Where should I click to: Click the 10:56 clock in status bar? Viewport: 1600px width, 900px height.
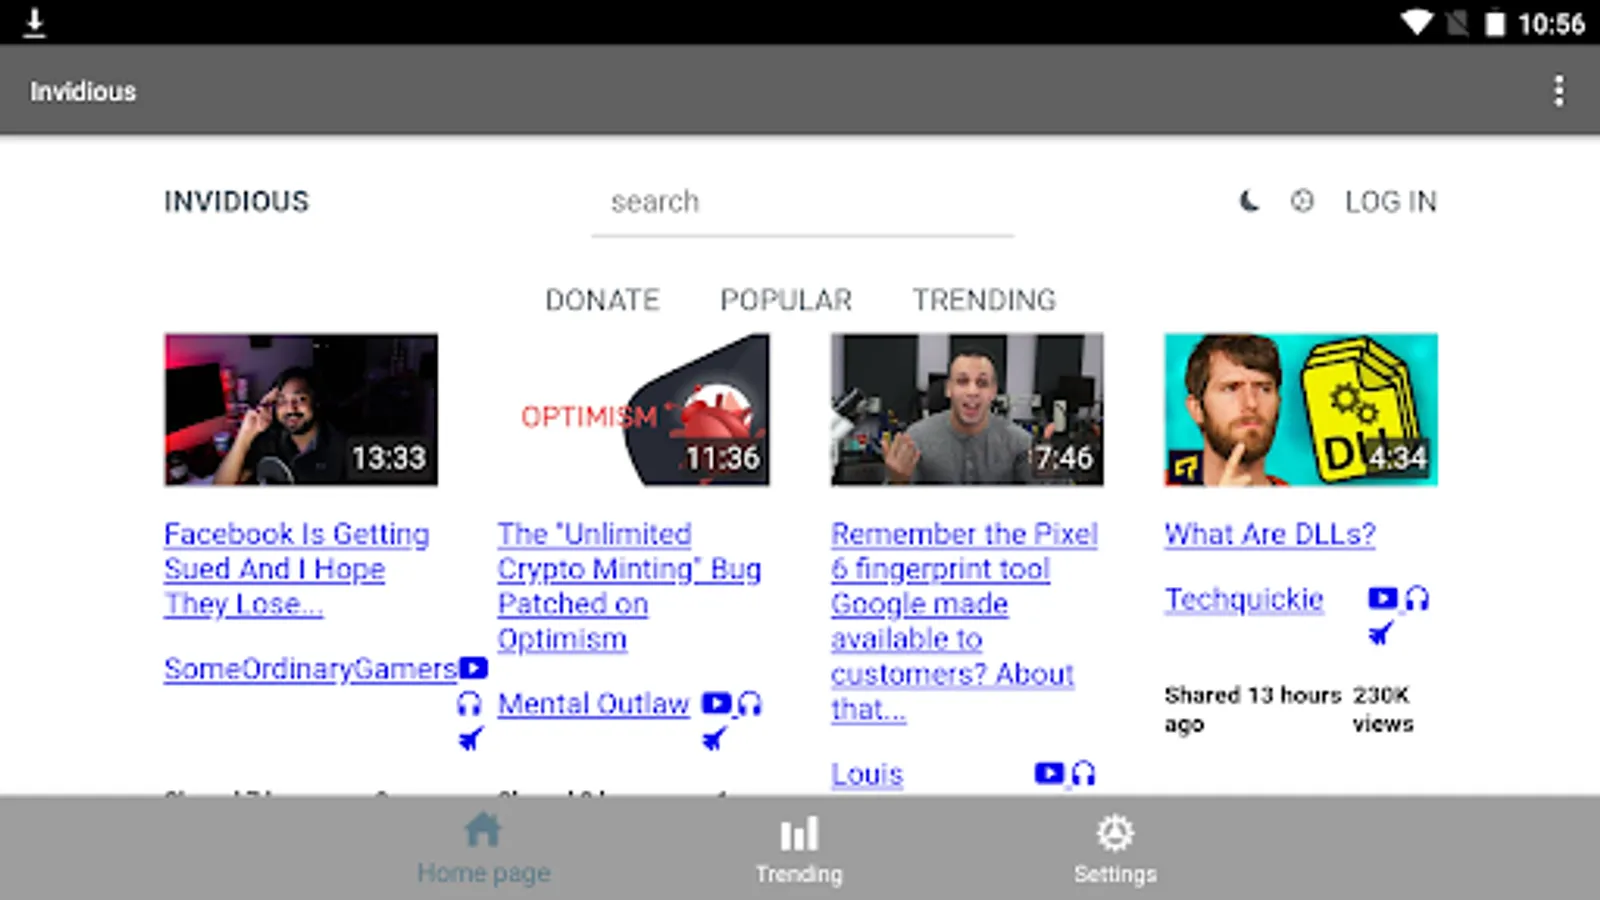pos(1551,23)
